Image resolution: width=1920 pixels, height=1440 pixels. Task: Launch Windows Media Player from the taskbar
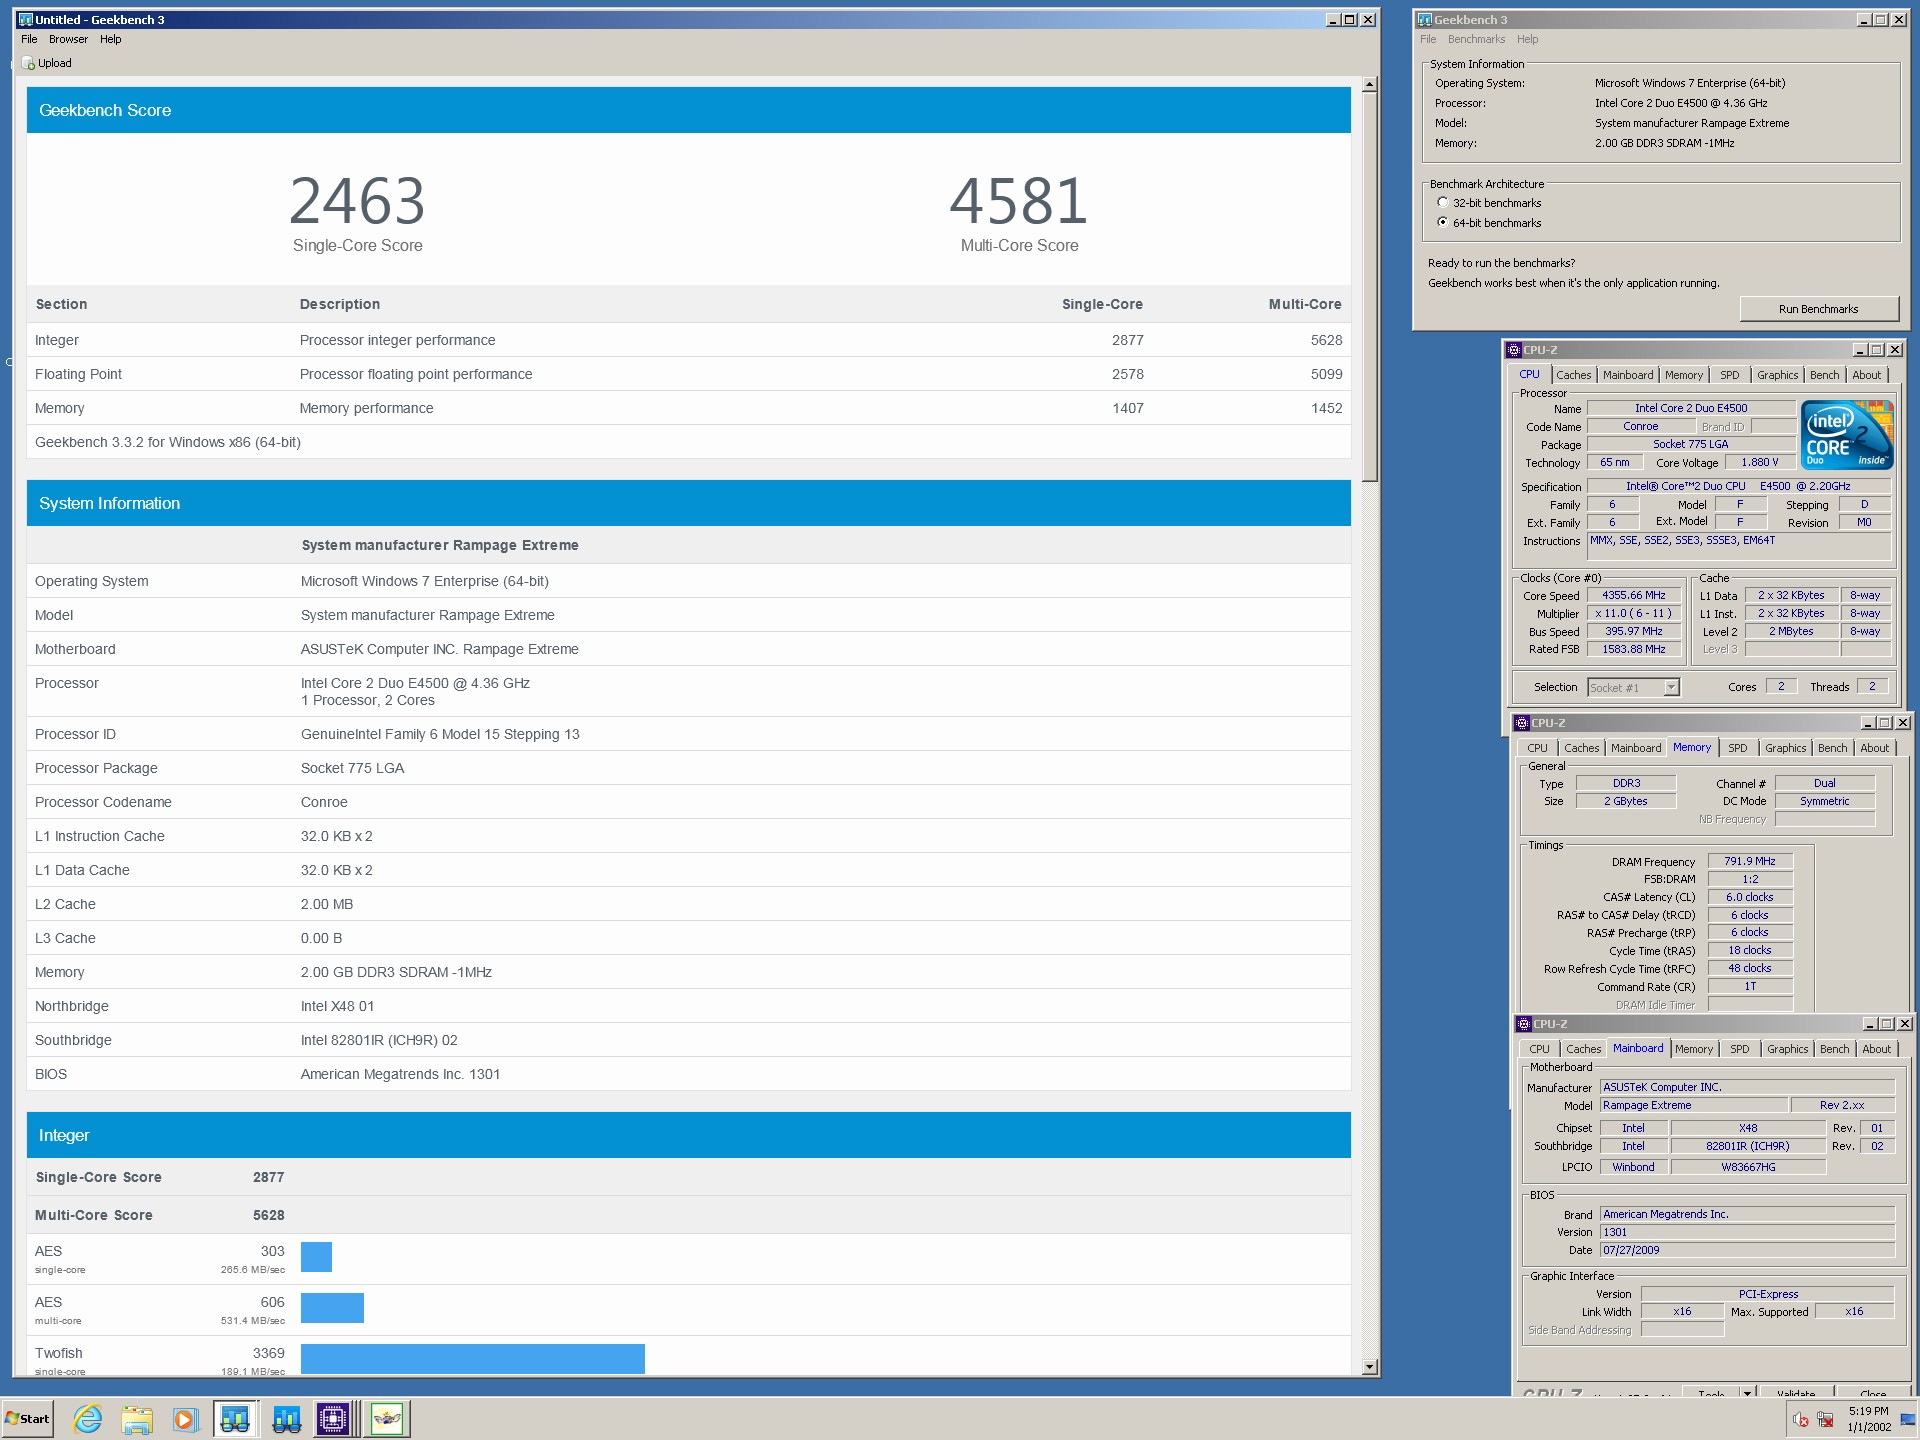pos(185,1418)
